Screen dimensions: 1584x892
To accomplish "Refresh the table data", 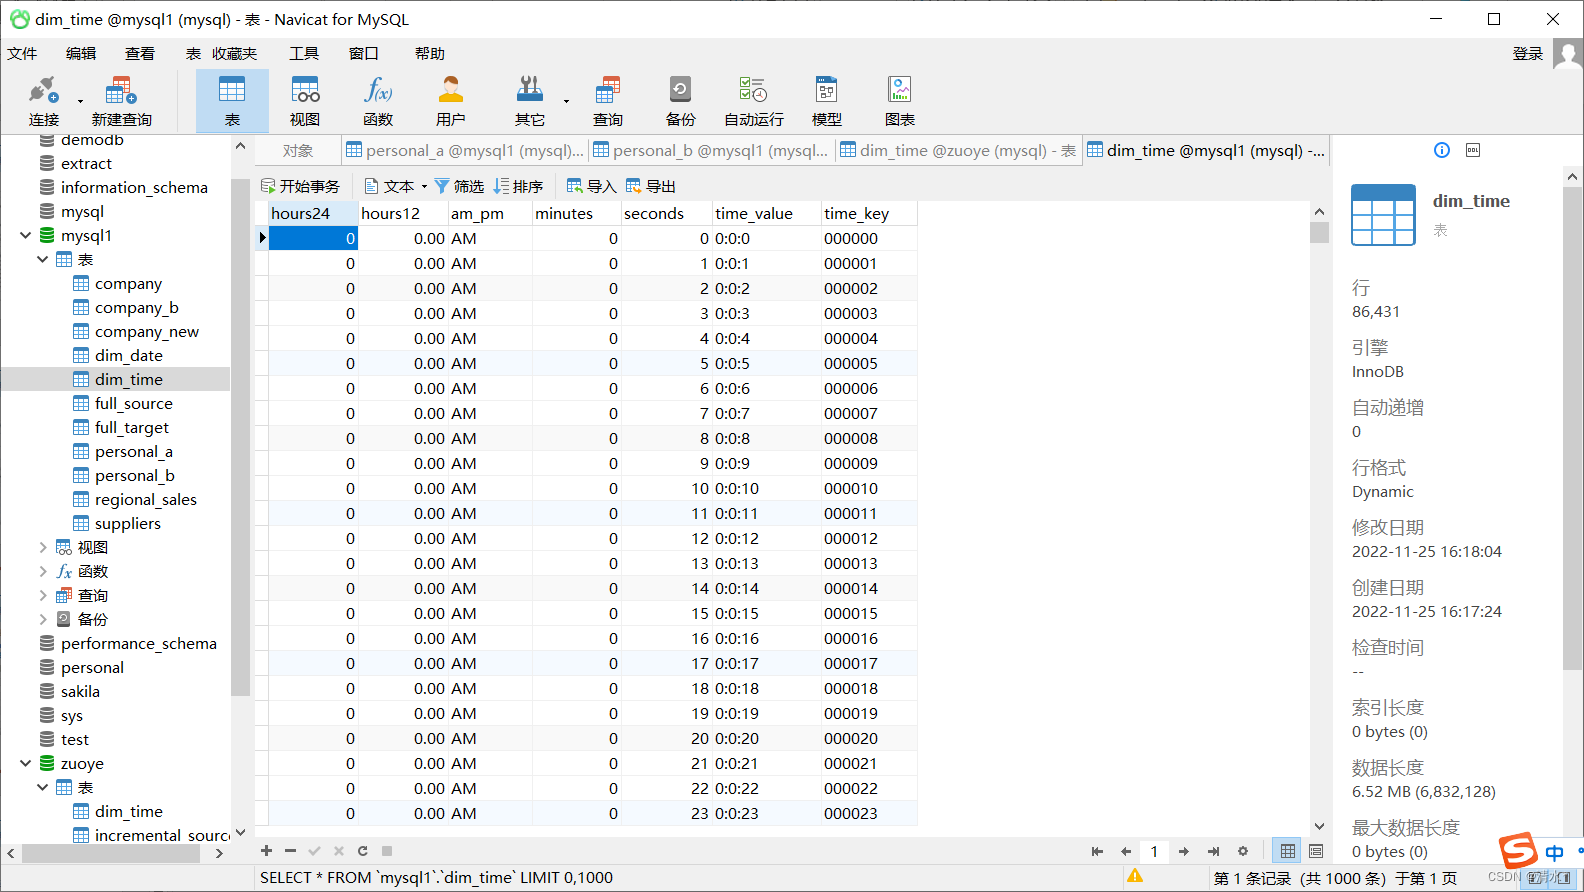I will (362, 851).
